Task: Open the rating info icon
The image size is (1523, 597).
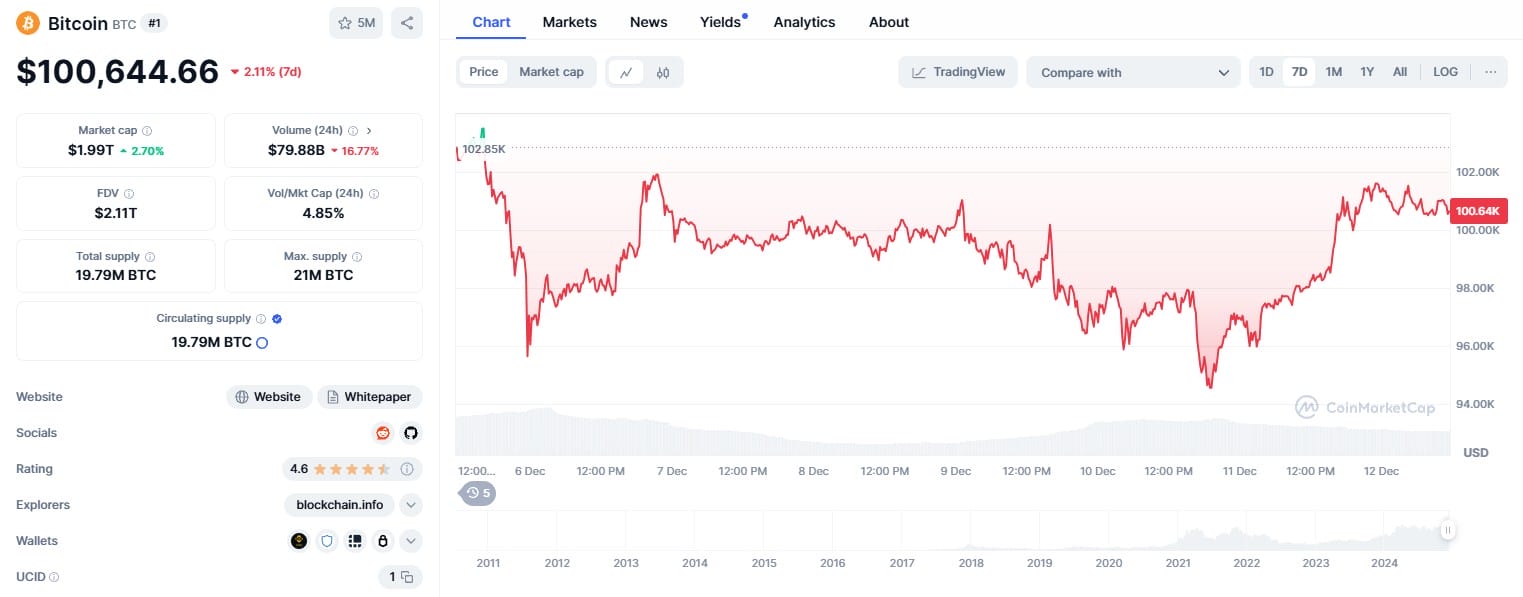Action: 407,469
